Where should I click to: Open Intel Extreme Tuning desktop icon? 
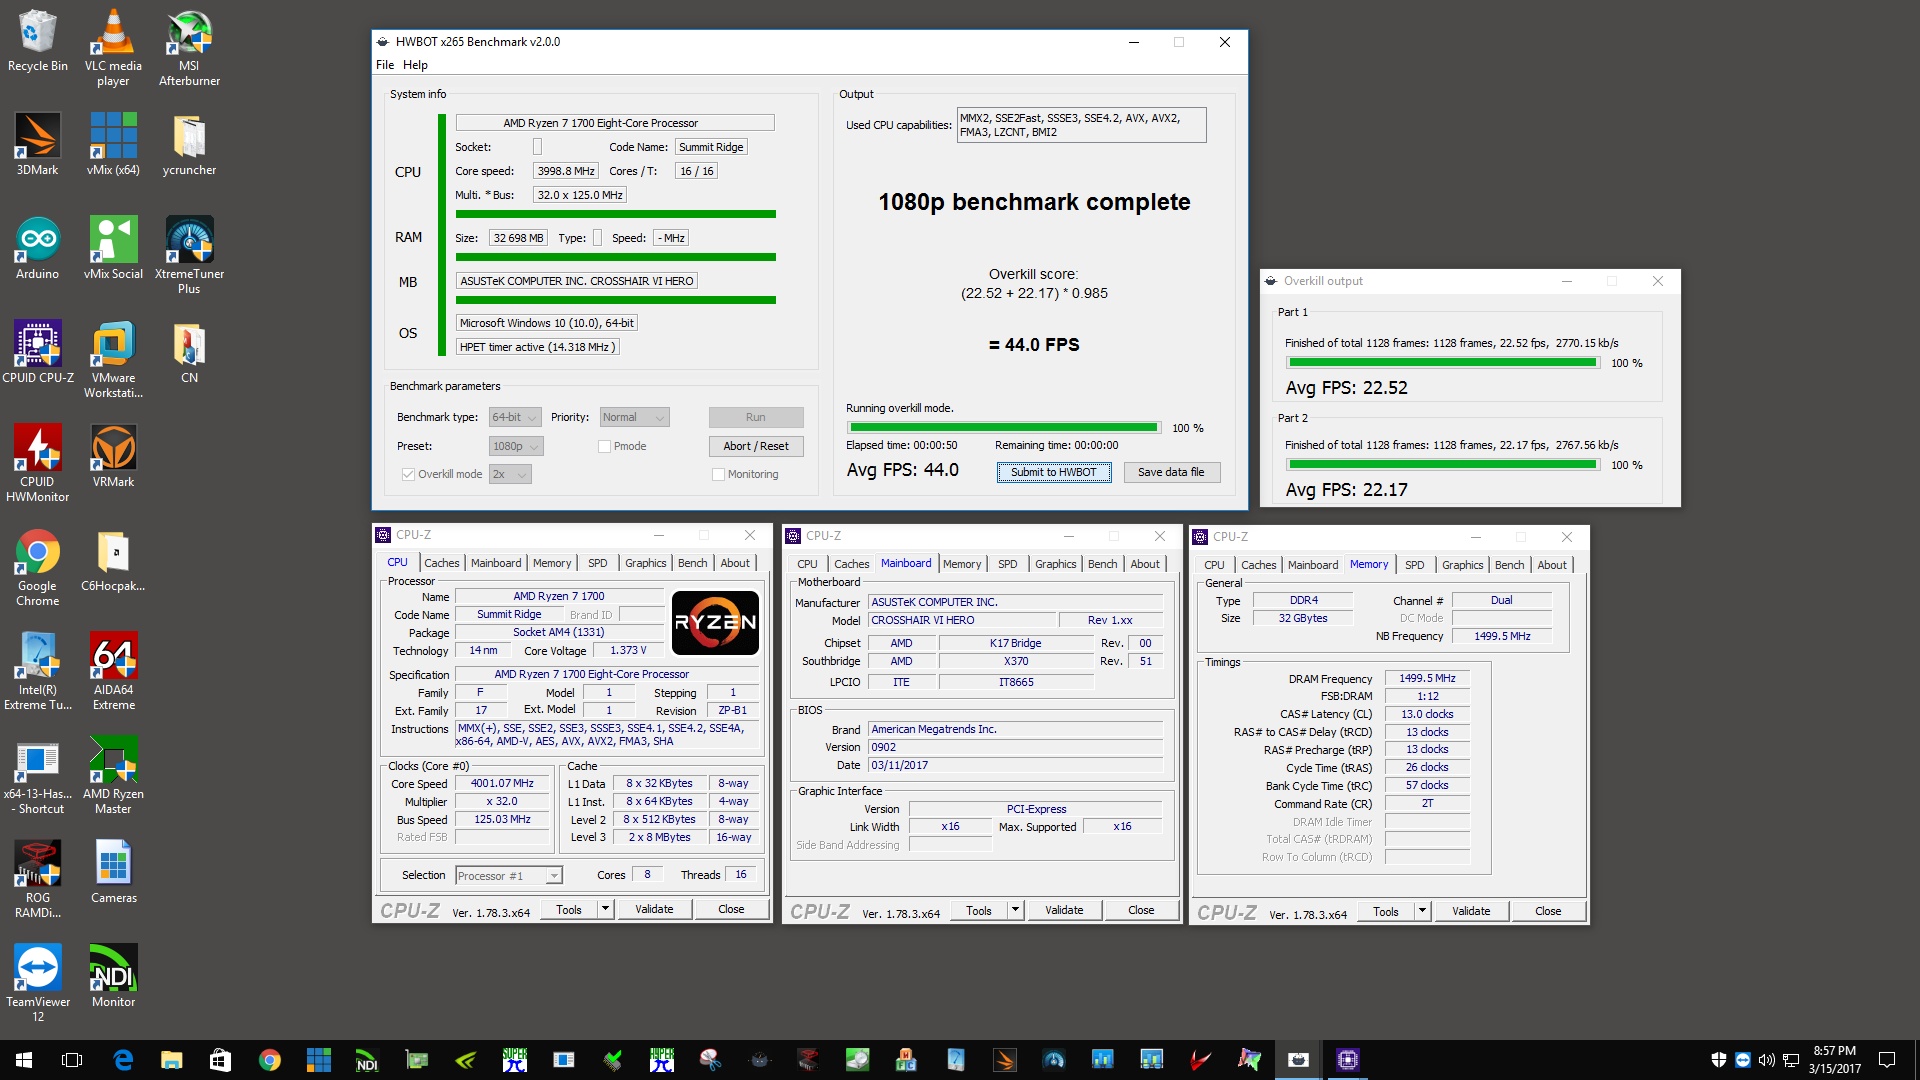point(37,671)
